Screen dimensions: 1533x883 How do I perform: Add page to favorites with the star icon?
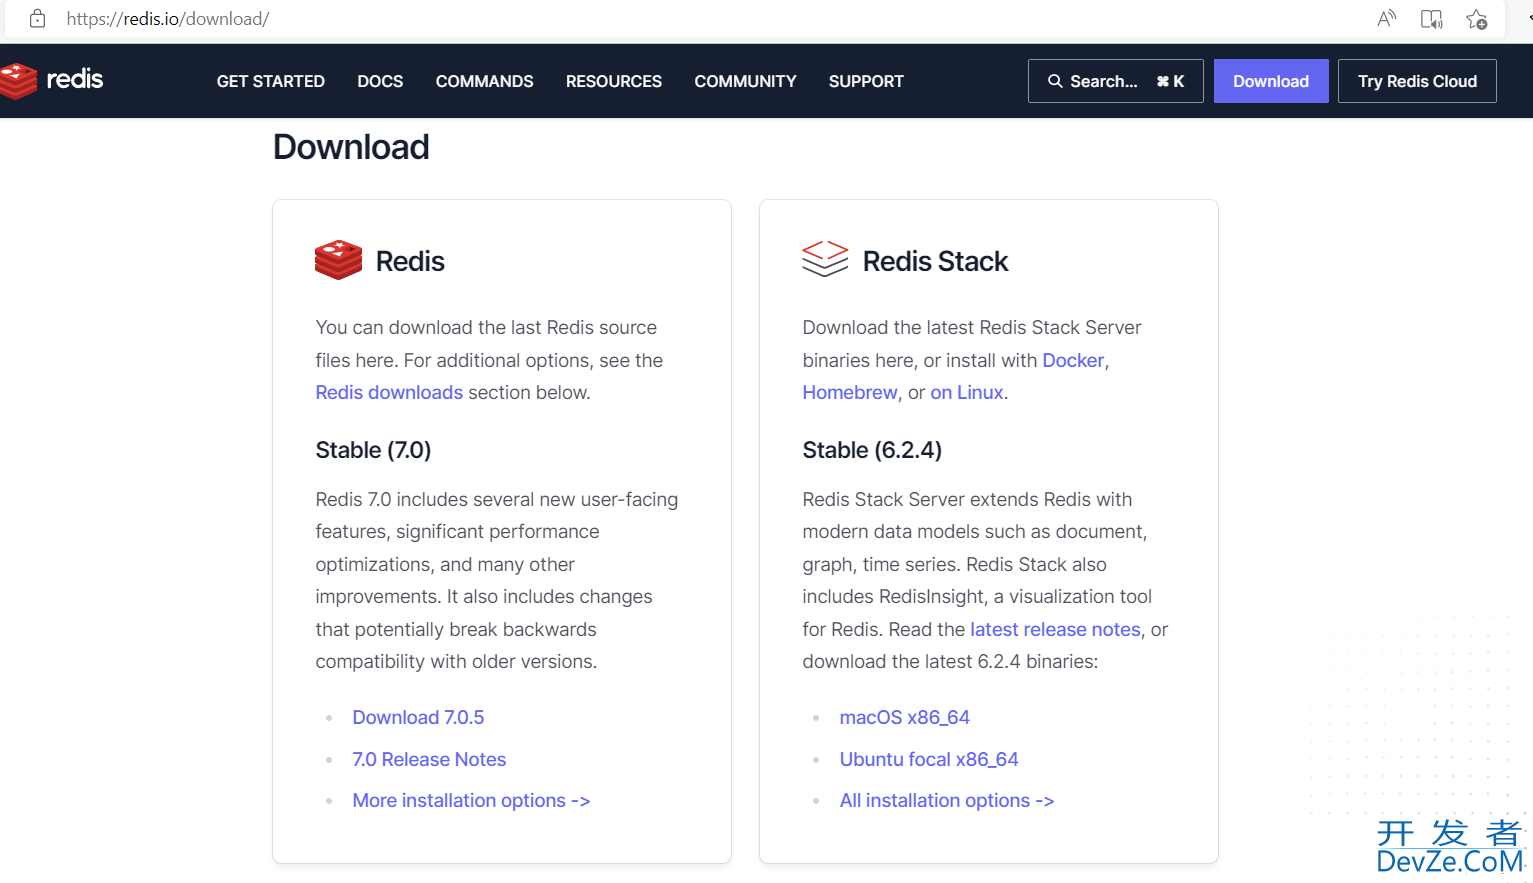point(1476,19)
